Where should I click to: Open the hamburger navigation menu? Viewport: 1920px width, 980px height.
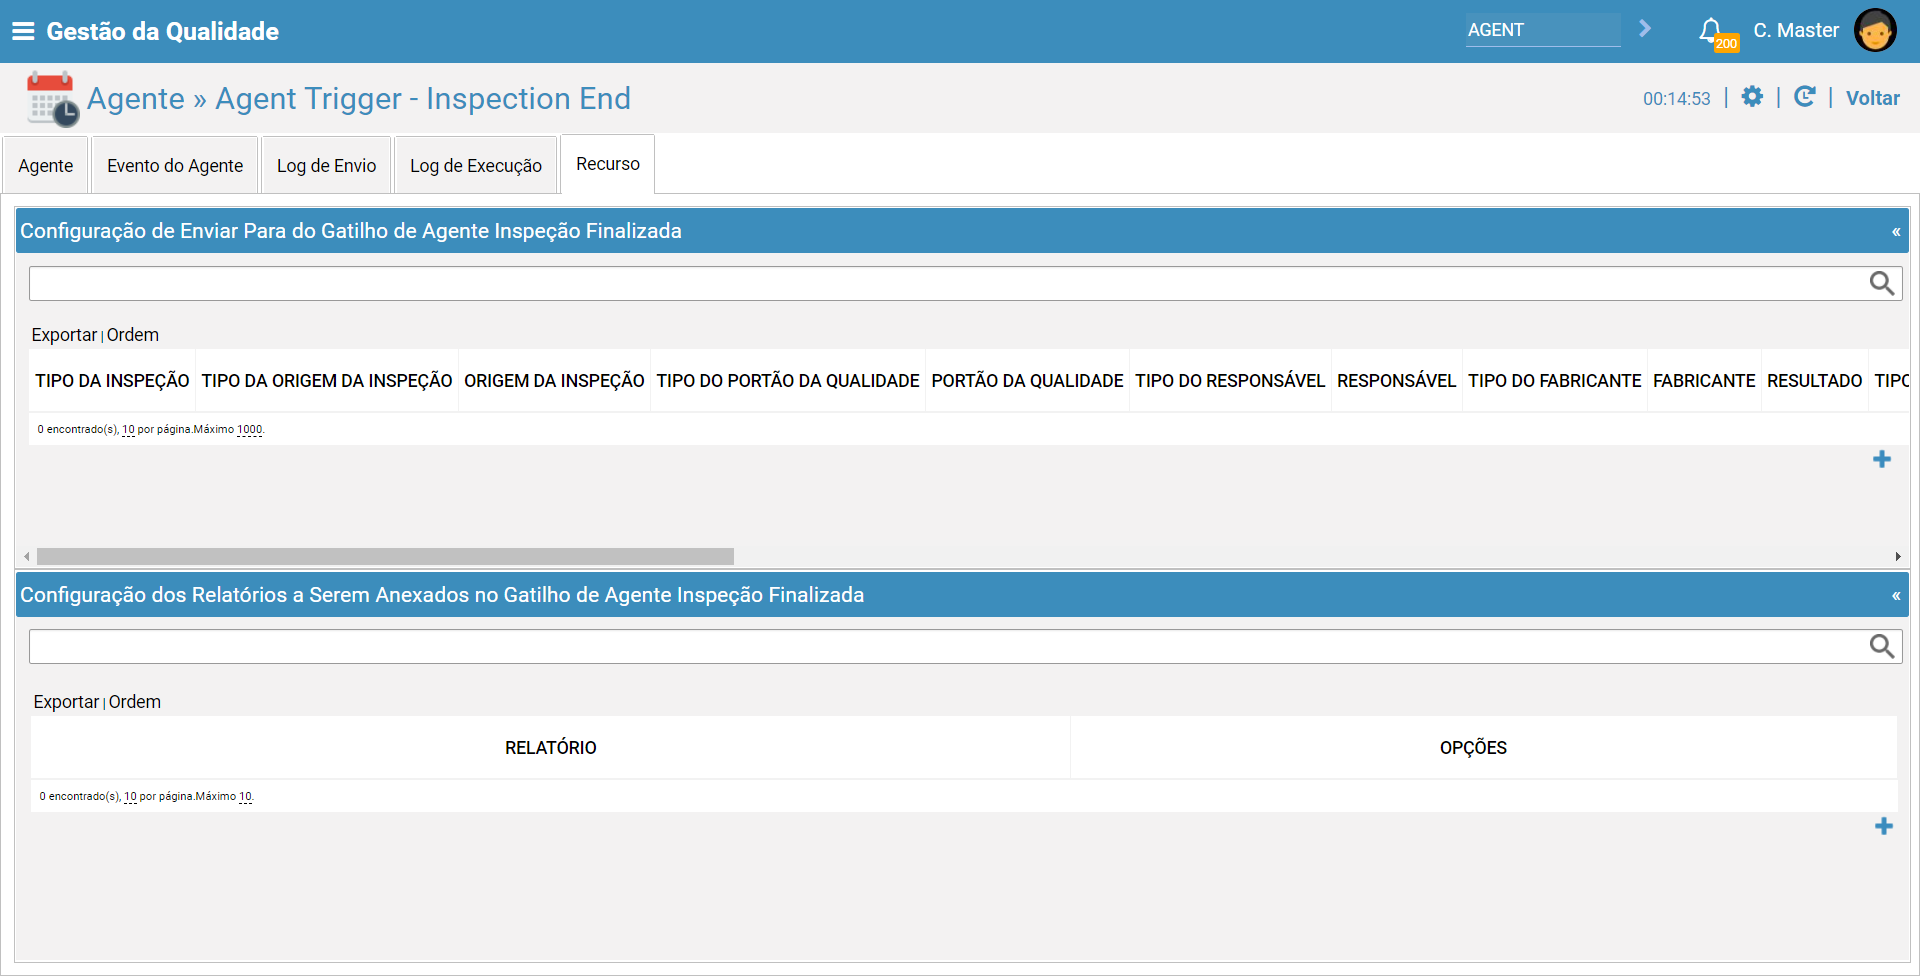pyautogui.click(x=23, y=31)
